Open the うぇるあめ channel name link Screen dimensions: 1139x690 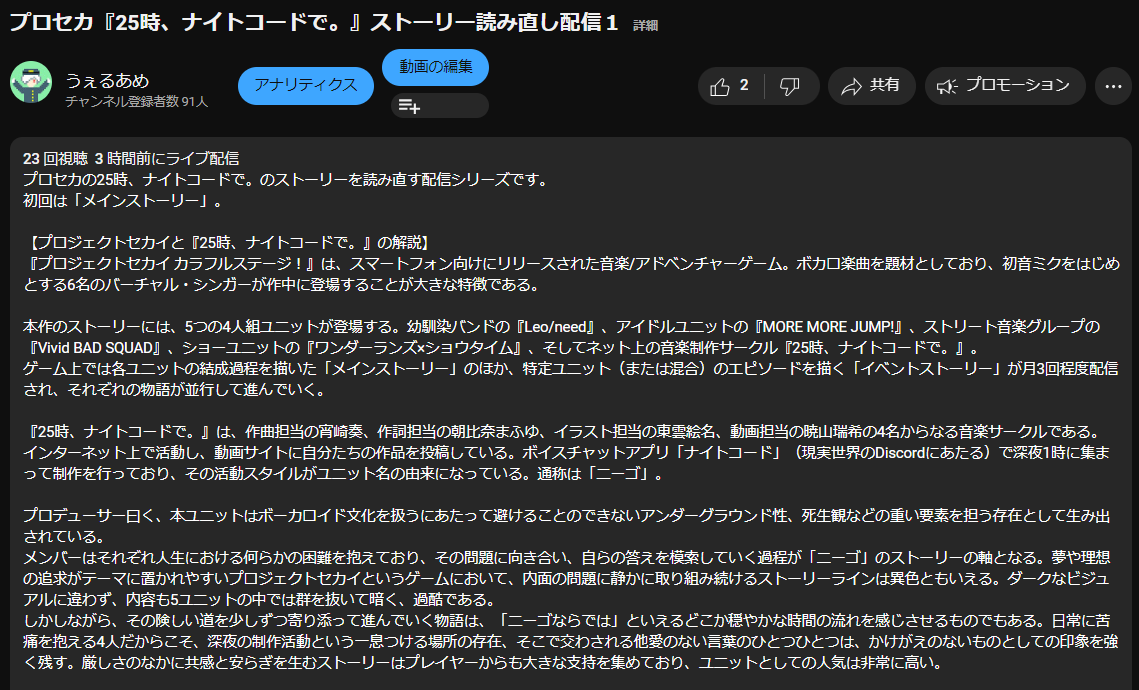click(108, 80)
